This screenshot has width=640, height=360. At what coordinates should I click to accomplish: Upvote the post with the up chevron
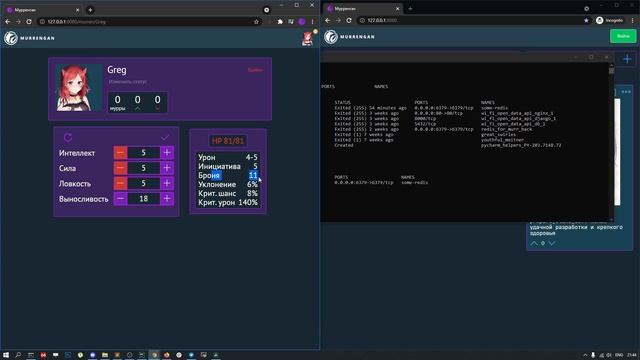click(534, 243)
